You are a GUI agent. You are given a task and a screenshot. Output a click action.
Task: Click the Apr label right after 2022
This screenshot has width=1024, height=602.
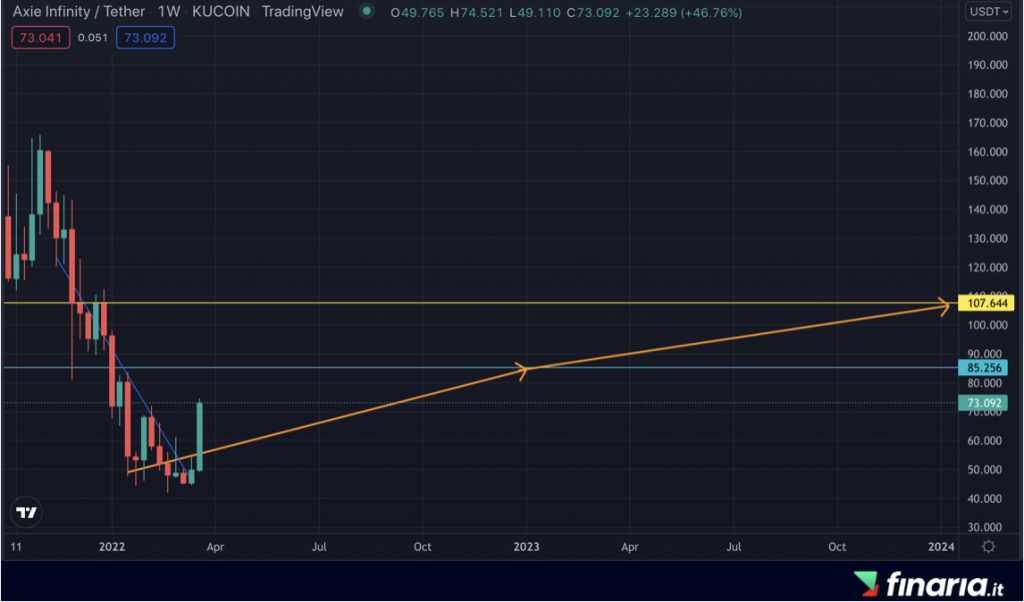coord(215,547)
